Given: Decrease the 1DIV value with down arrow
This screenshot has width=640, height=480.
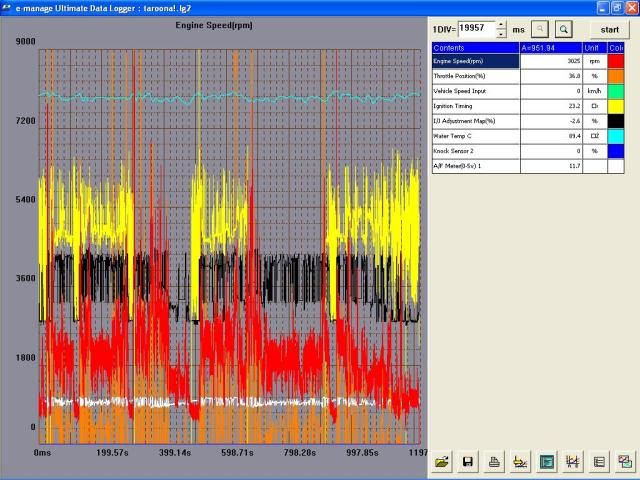Looking at the screenshot, I should (501, 34).
